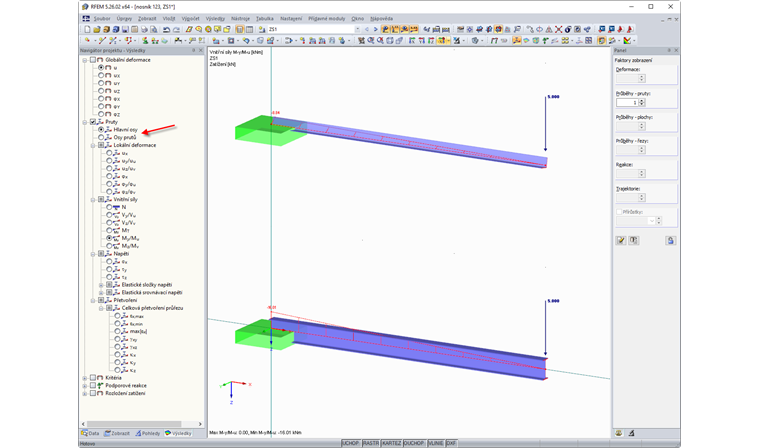Select the Celková přetvoření průřezu tree item
This screenshot has height=448, width=760.
(152, 308)
